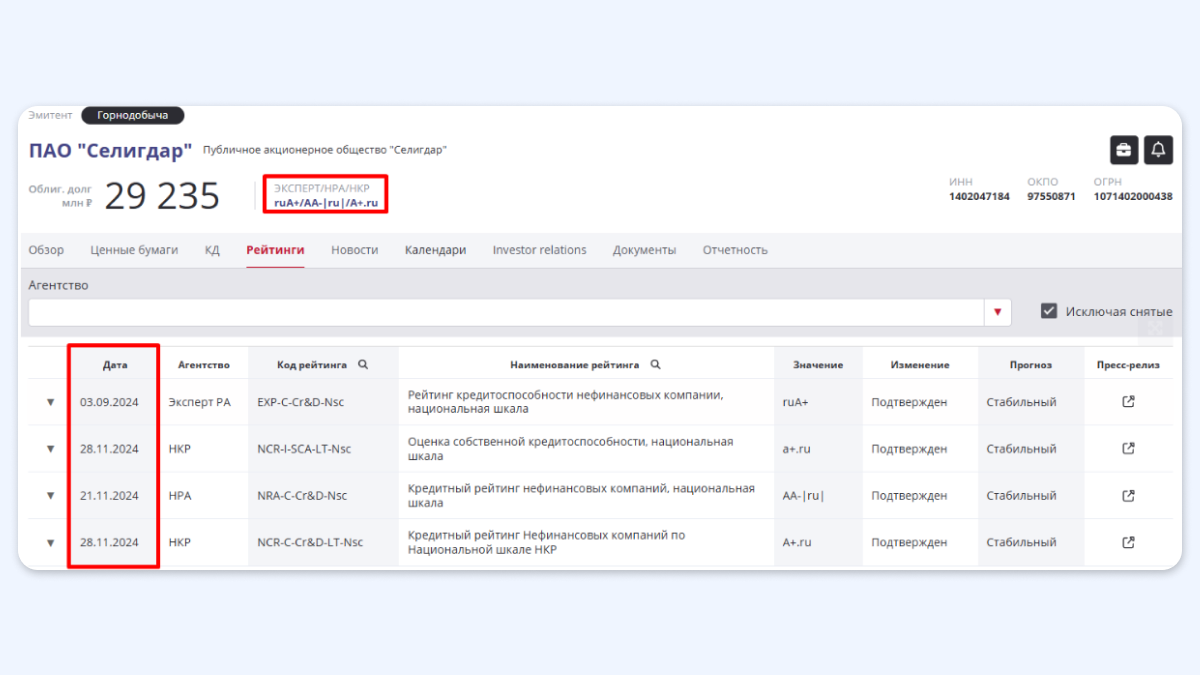The height and width of the screenshot is (675, 1200).
Task: Select the КД tab
Action: click(x=212, y=250)
